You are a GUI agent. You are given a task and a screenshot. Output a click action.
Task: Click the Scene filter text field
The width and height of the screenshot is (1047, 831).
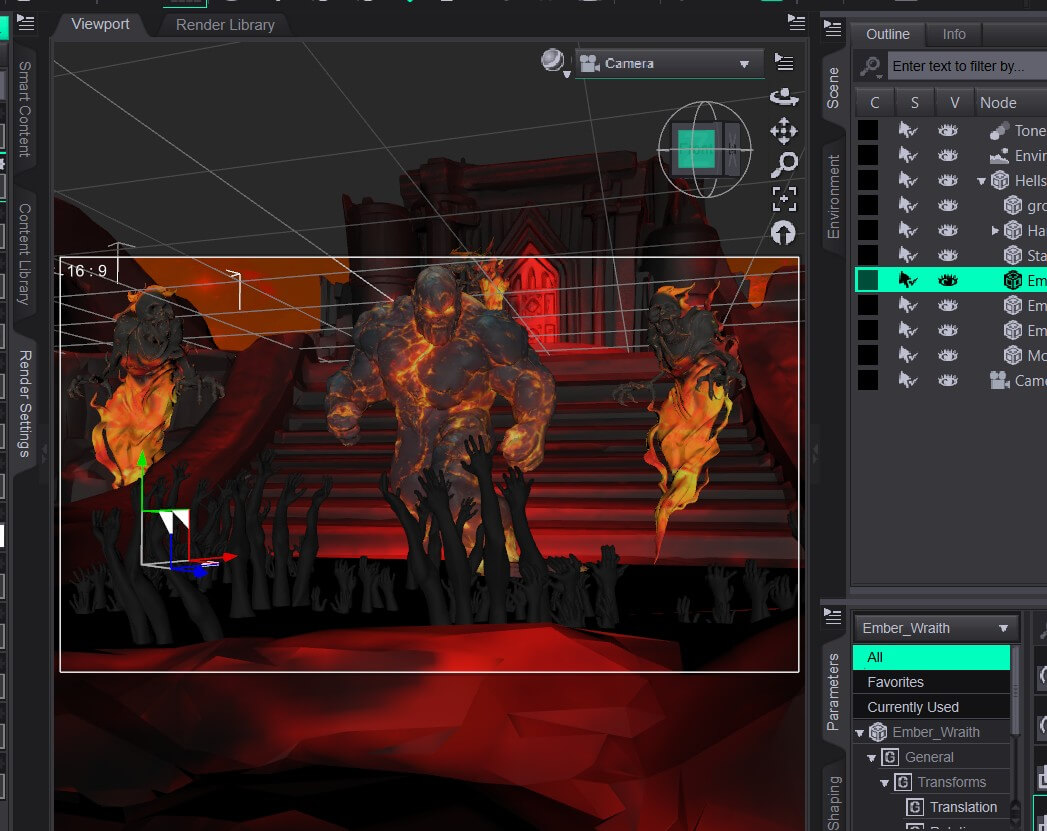coord(967,66)
